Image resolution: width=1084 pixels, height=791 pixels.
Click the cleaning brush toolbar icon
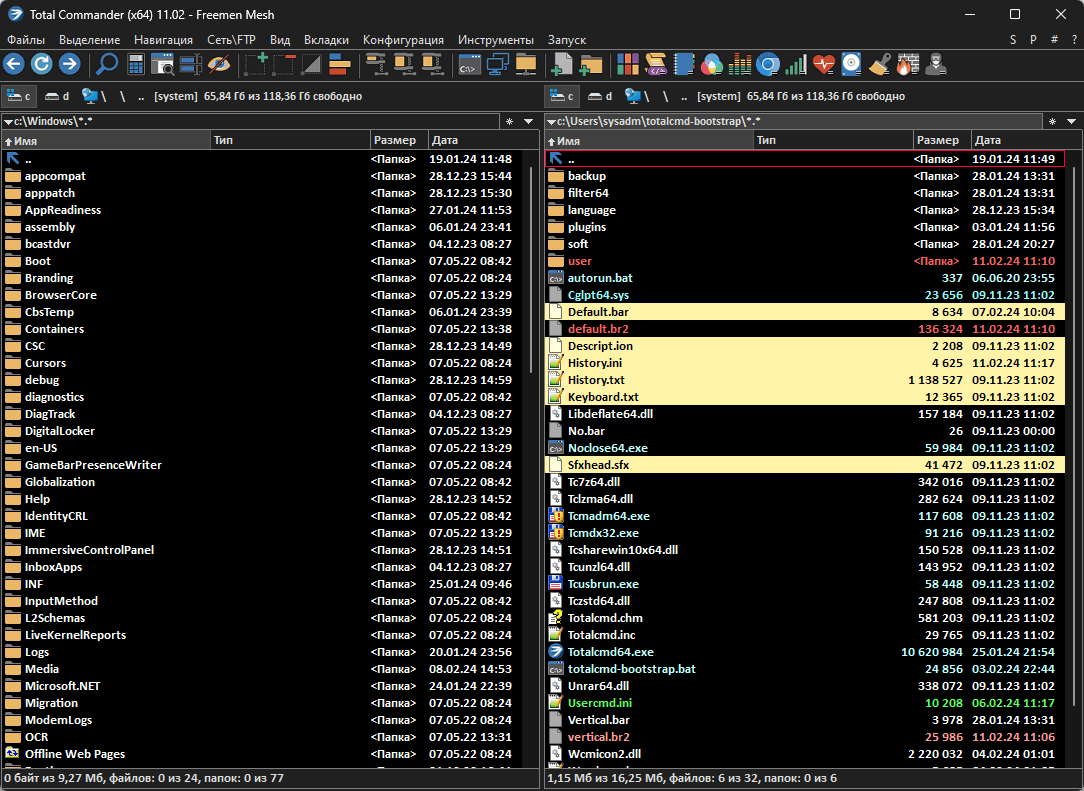(879, 65)
